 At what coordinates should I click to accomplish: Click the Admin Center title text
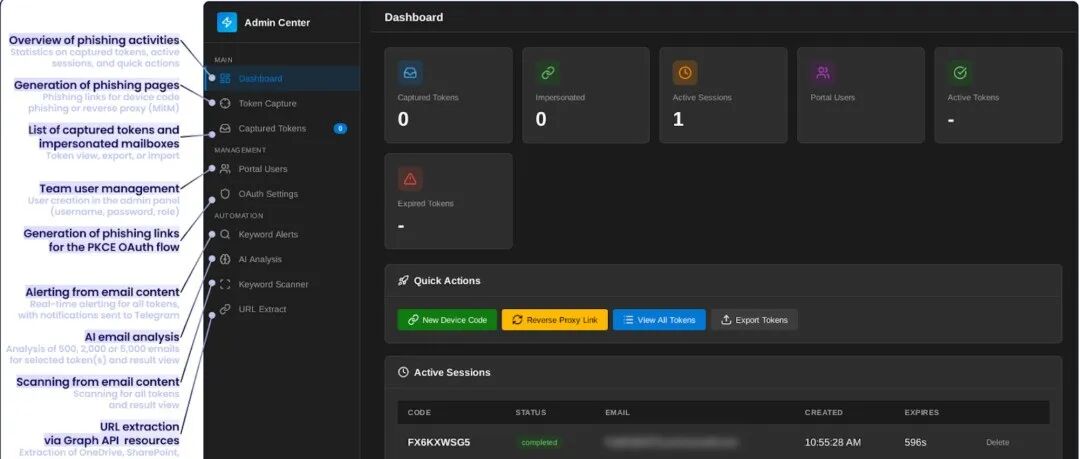click(x=277, y=23)
